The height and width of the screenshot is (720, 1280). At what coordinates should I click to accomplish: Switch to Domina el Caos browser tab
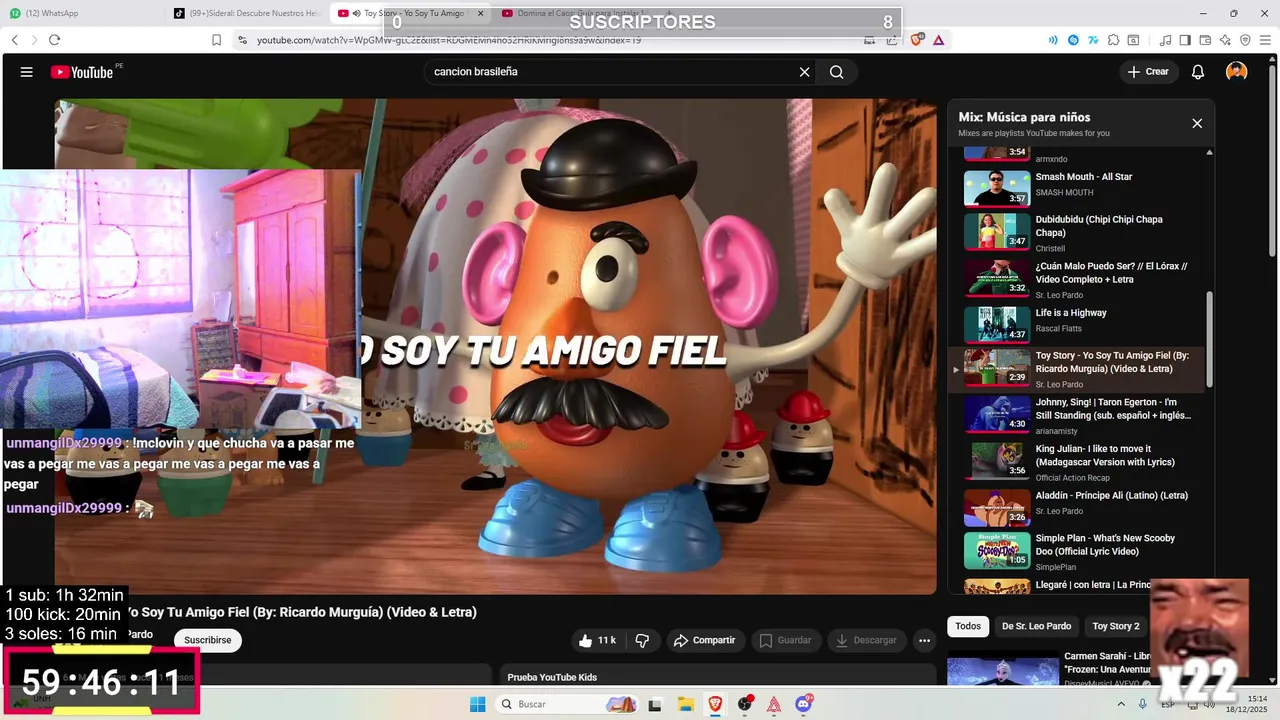[573, 13]
